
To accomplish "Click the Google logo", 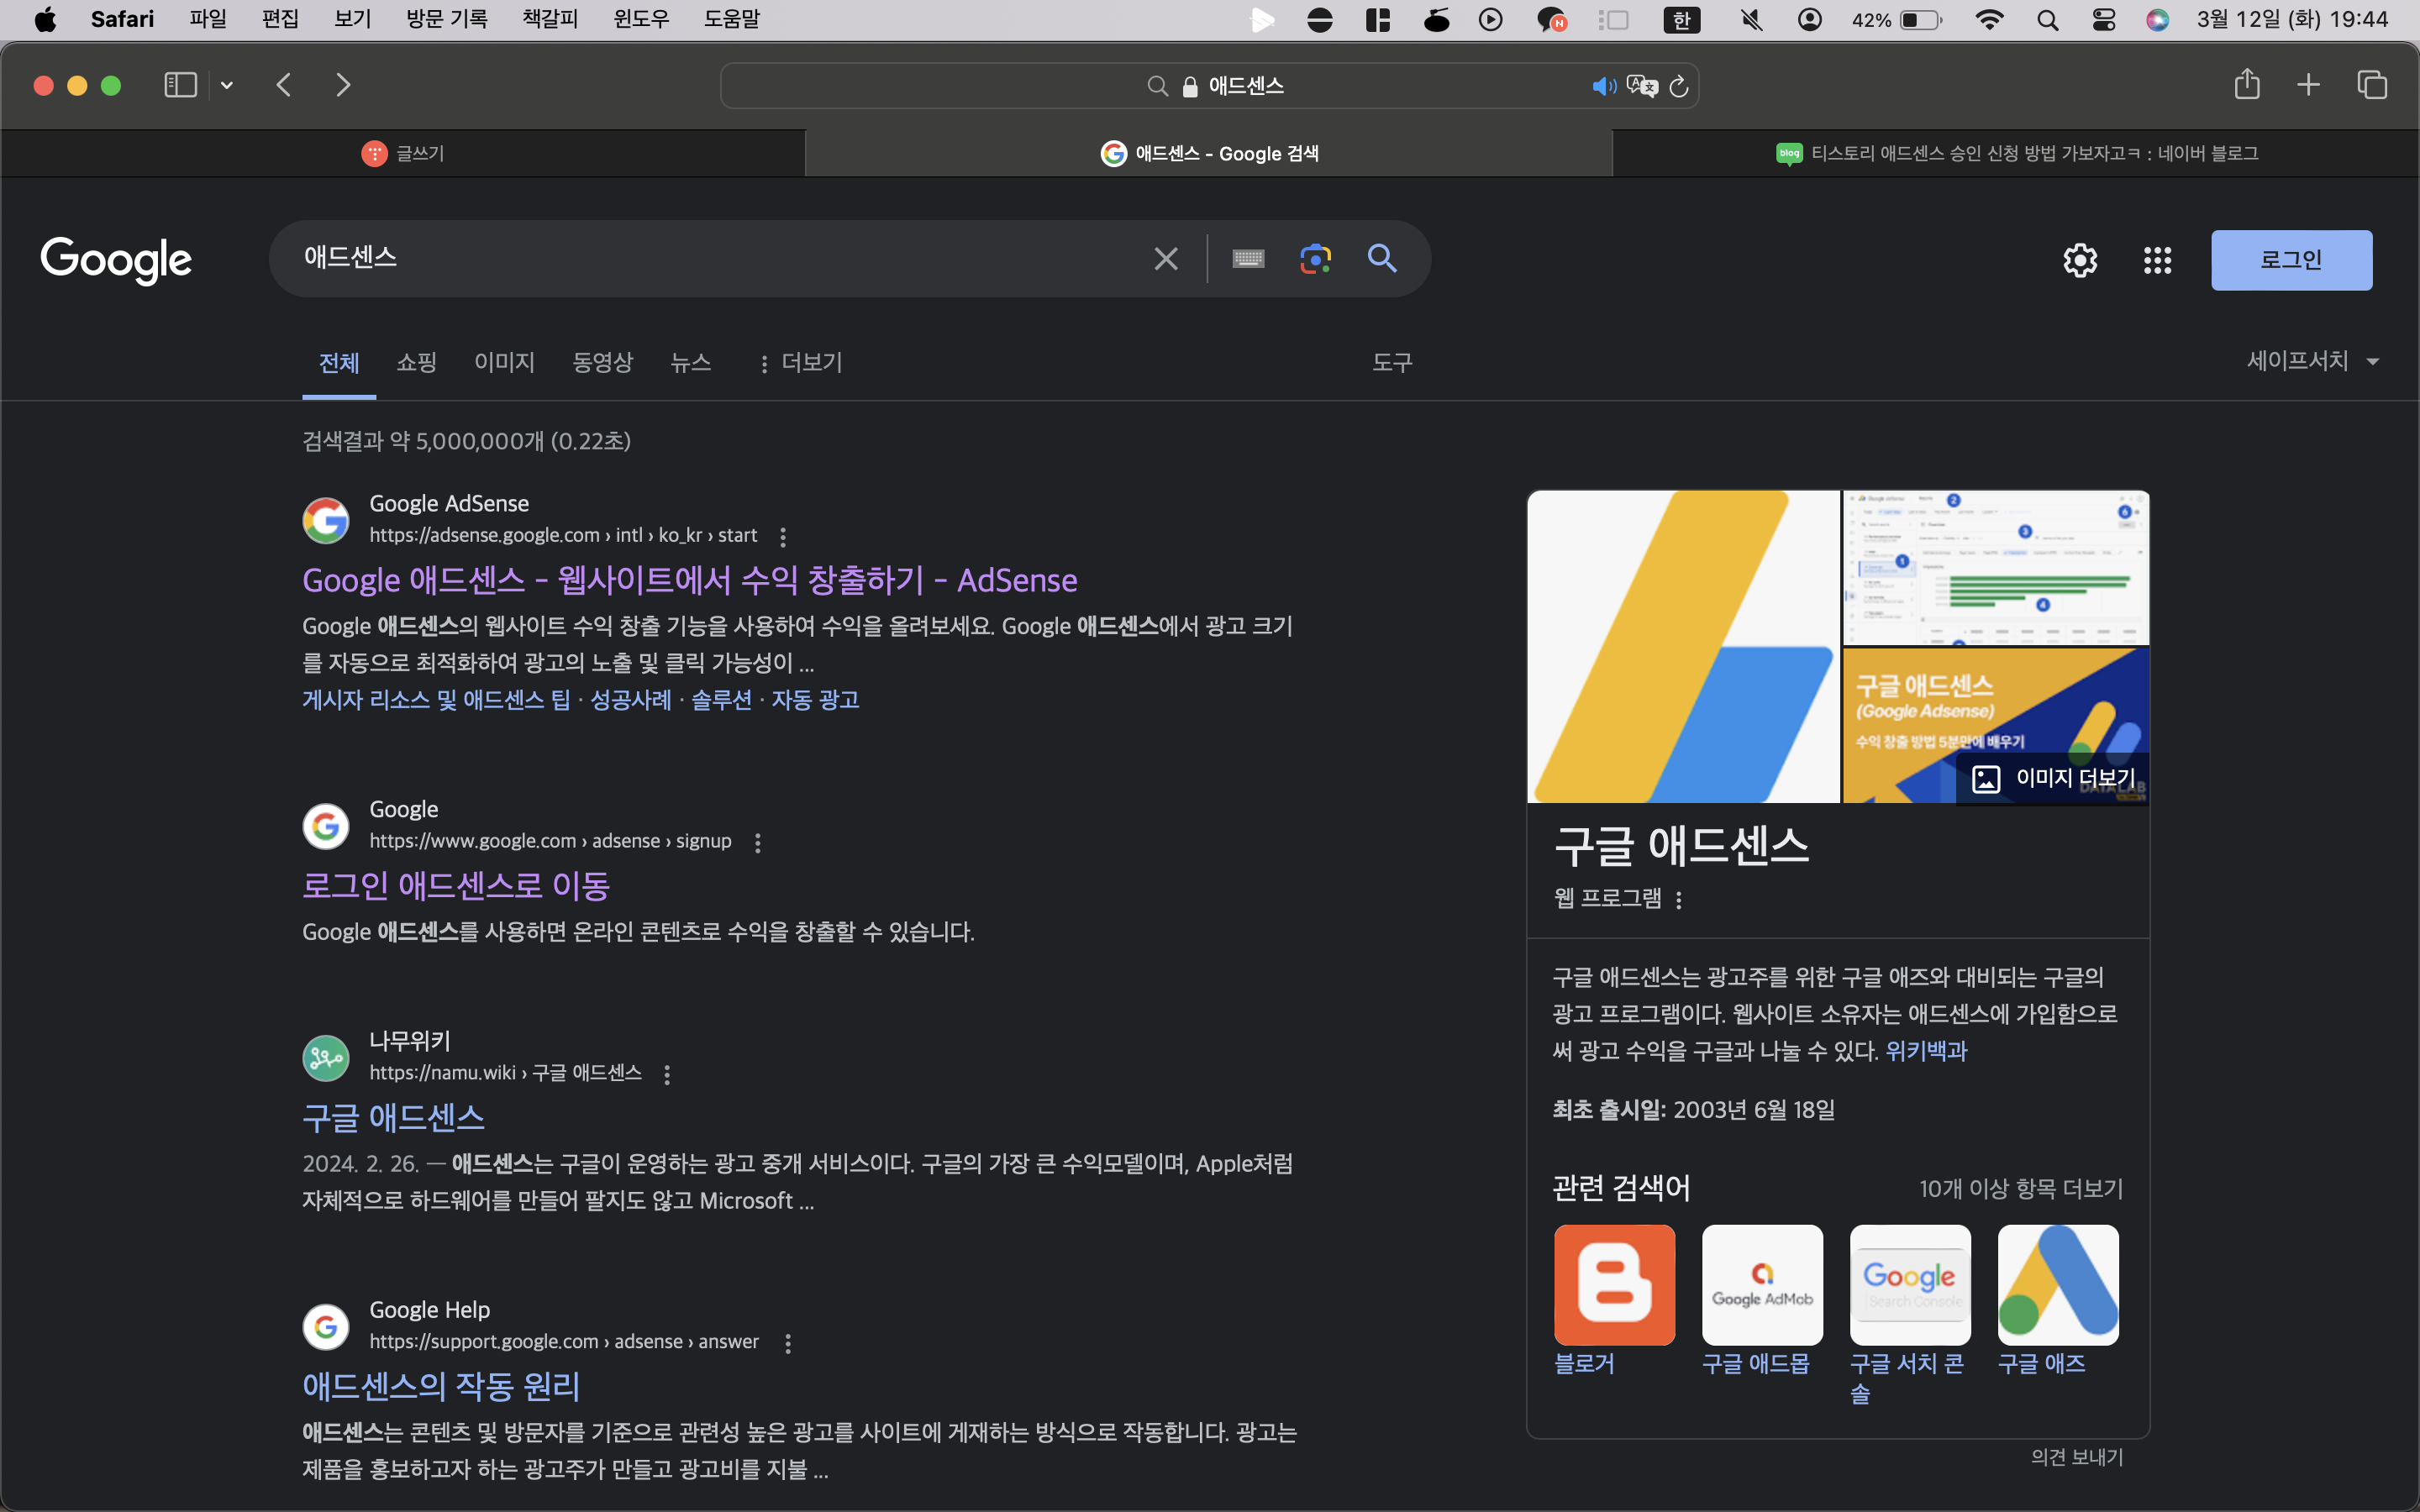I will pos(116,260).
